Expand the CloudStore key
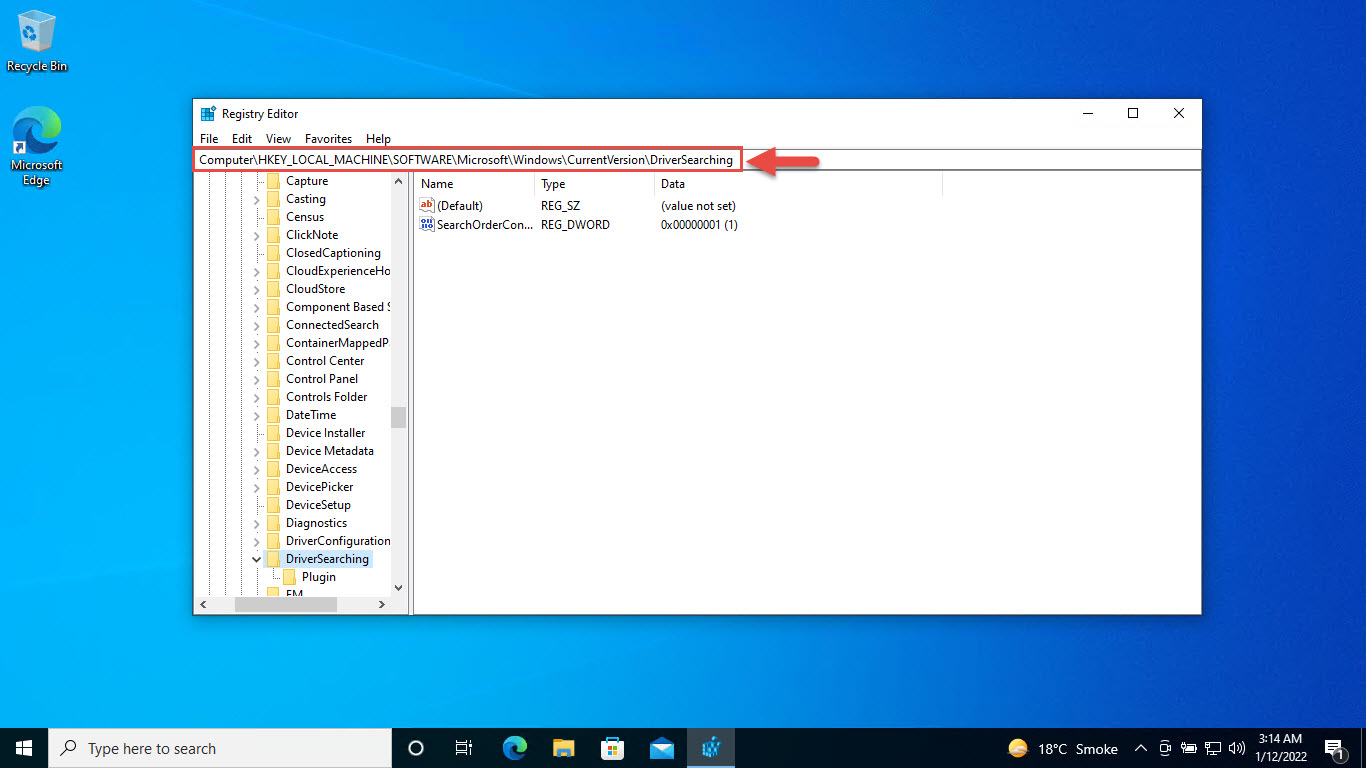This screenshot has height=768, width=1366. (257, 289)
